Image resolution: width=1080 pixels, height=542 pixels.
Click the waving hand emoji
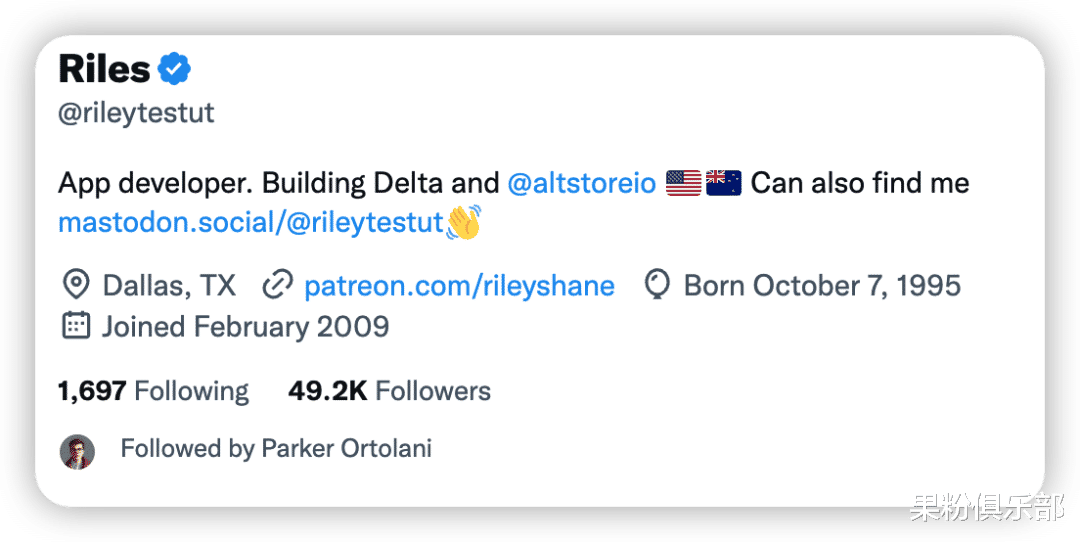coord(463,222)
